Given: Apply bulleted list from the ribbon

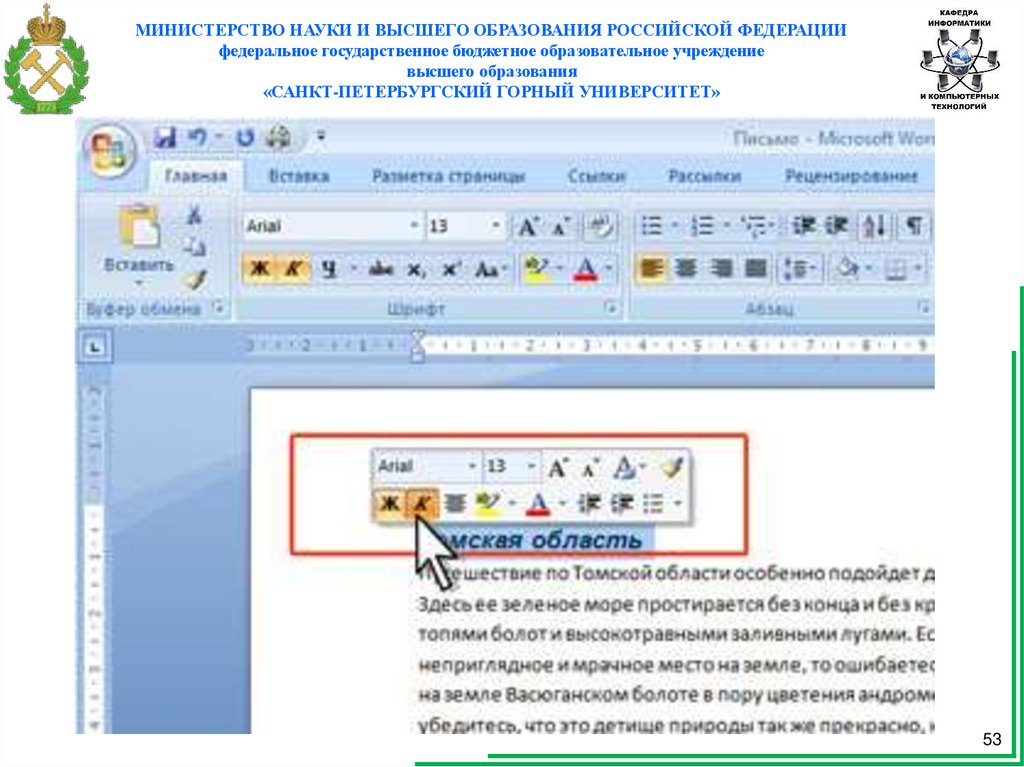Looking at the screenshot, I should pyautogui.click(x=651, y=227).
